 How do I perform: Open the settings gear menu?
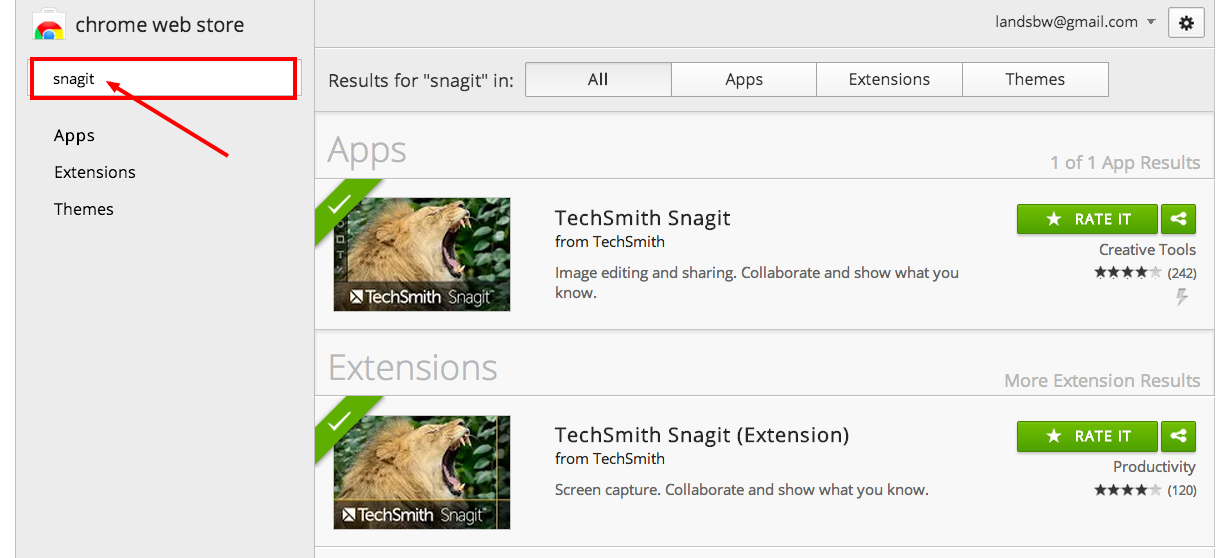point(1186,23)
